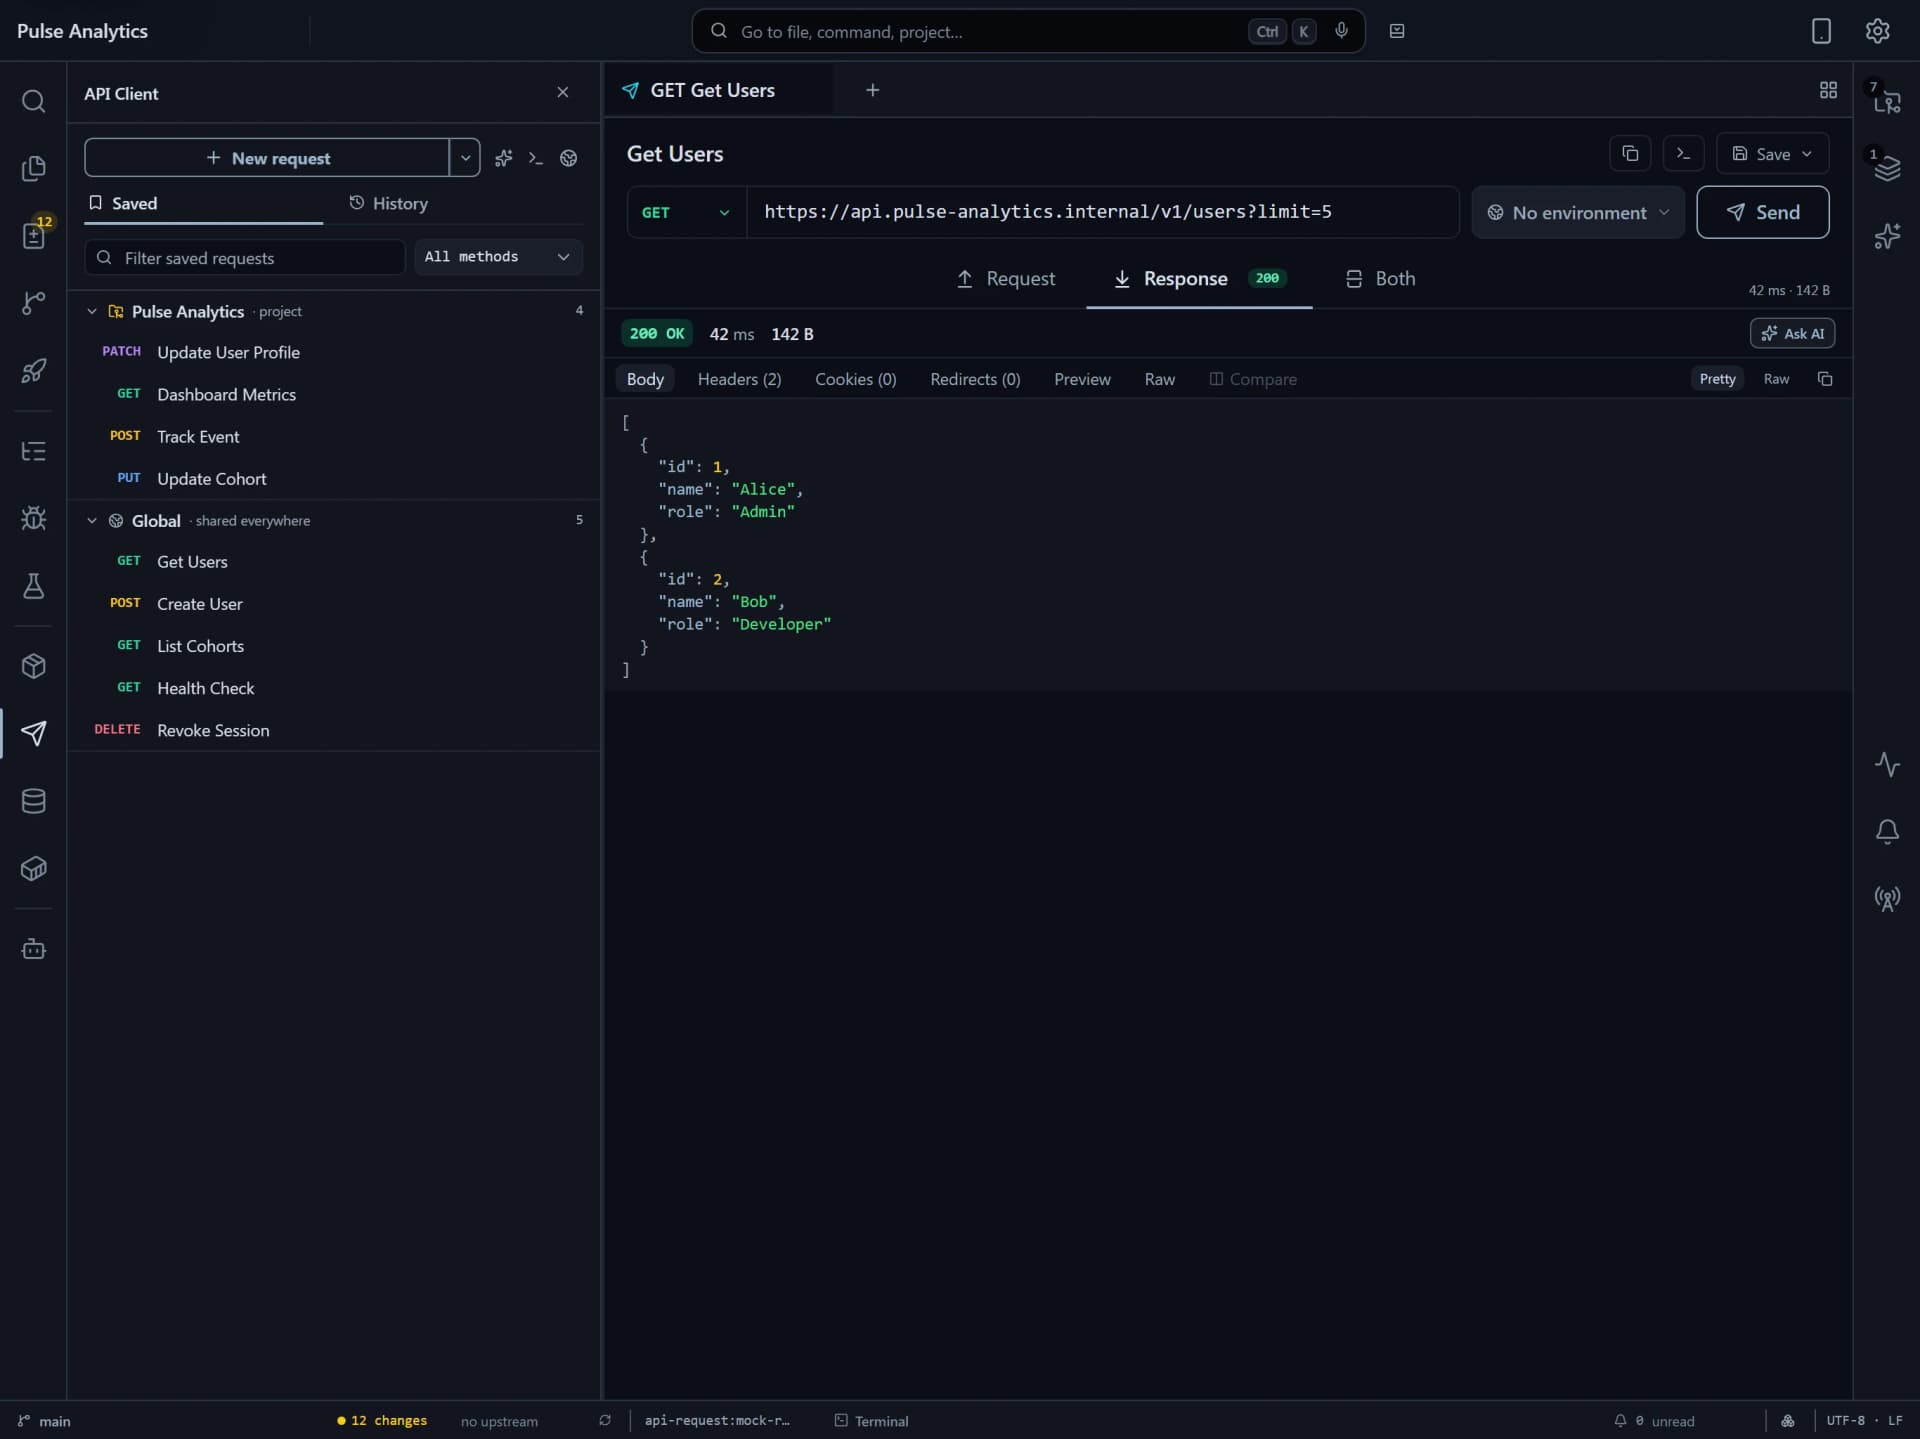Screen dimensions: 1920x1439
Task: Switch response view to Raw toggle
Action: click(x=1776, y=379)
